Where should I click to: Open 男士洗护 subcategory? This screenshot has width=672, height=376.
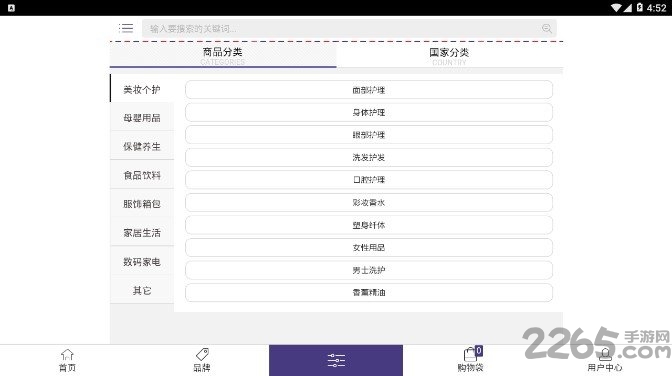coord(369,270)
